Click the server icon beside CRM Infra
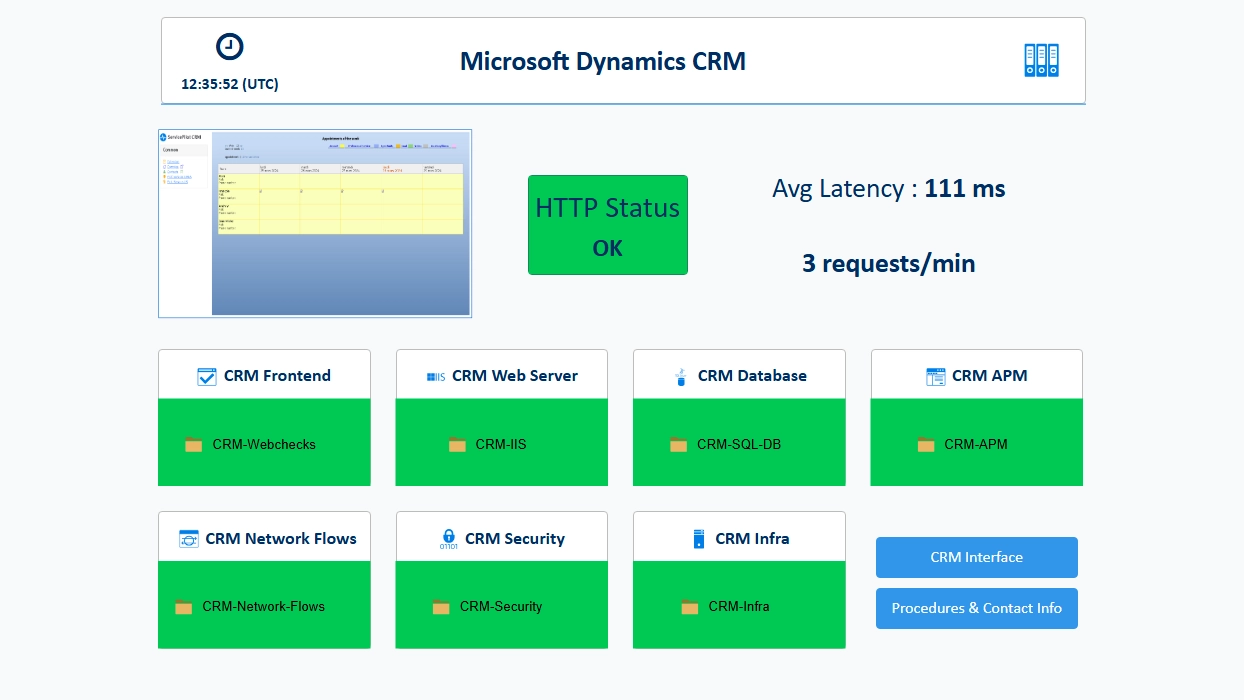This screenshot has height=700, width=1244. 699,539
